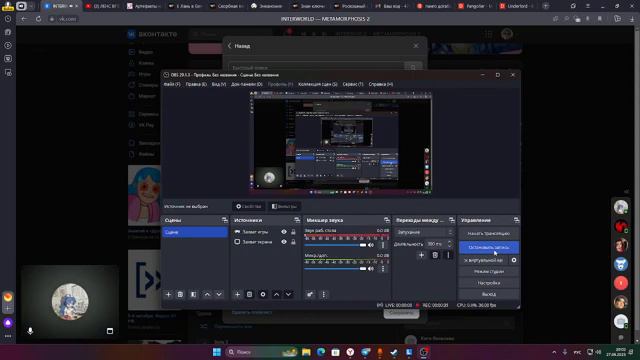Click taskbar search box Поиск
The image size is (640, 360).
tap(262, 352)
